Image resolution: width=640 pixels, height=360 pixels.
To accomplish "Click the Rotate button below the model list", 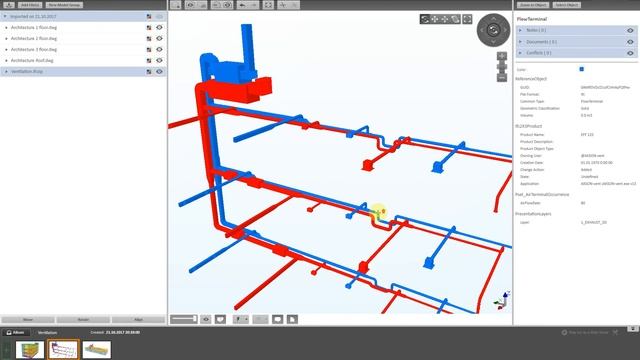I will pyautogui.click(x=83, y=320).
